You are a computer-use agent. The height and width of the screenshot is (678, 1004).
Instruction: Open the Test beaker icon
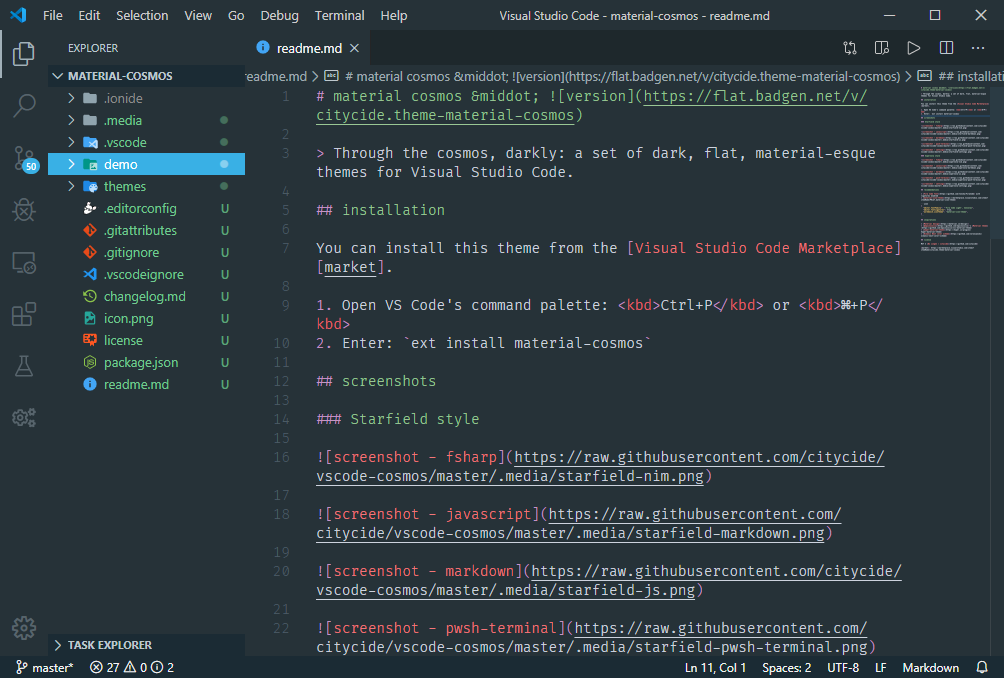(24, 366)
